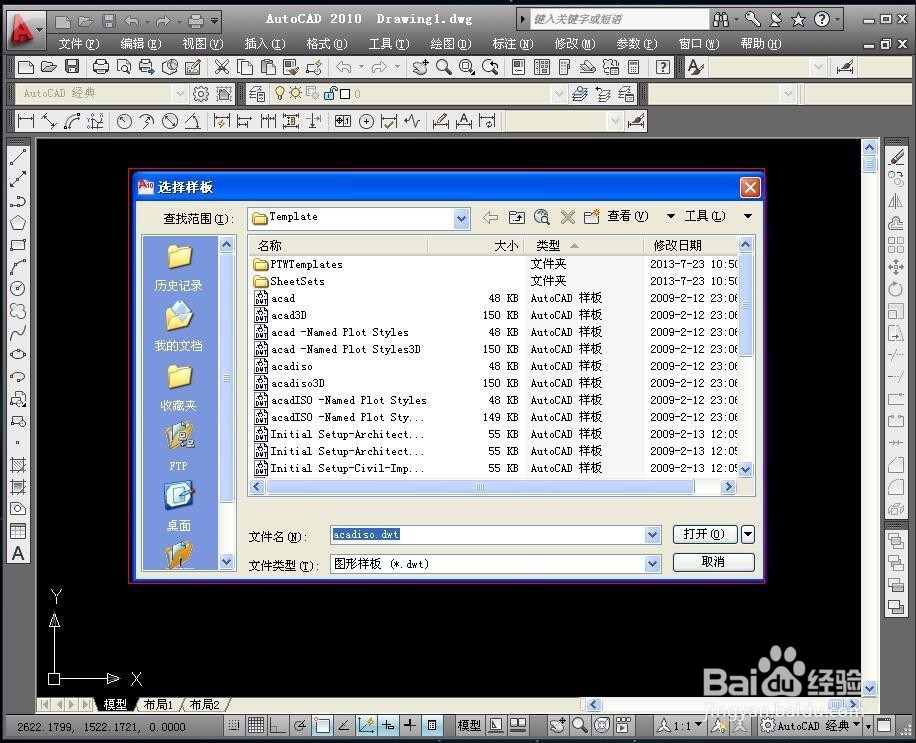Click the Save icon in standard toolbar
916x743 pixels.
(x=72, y=67)
